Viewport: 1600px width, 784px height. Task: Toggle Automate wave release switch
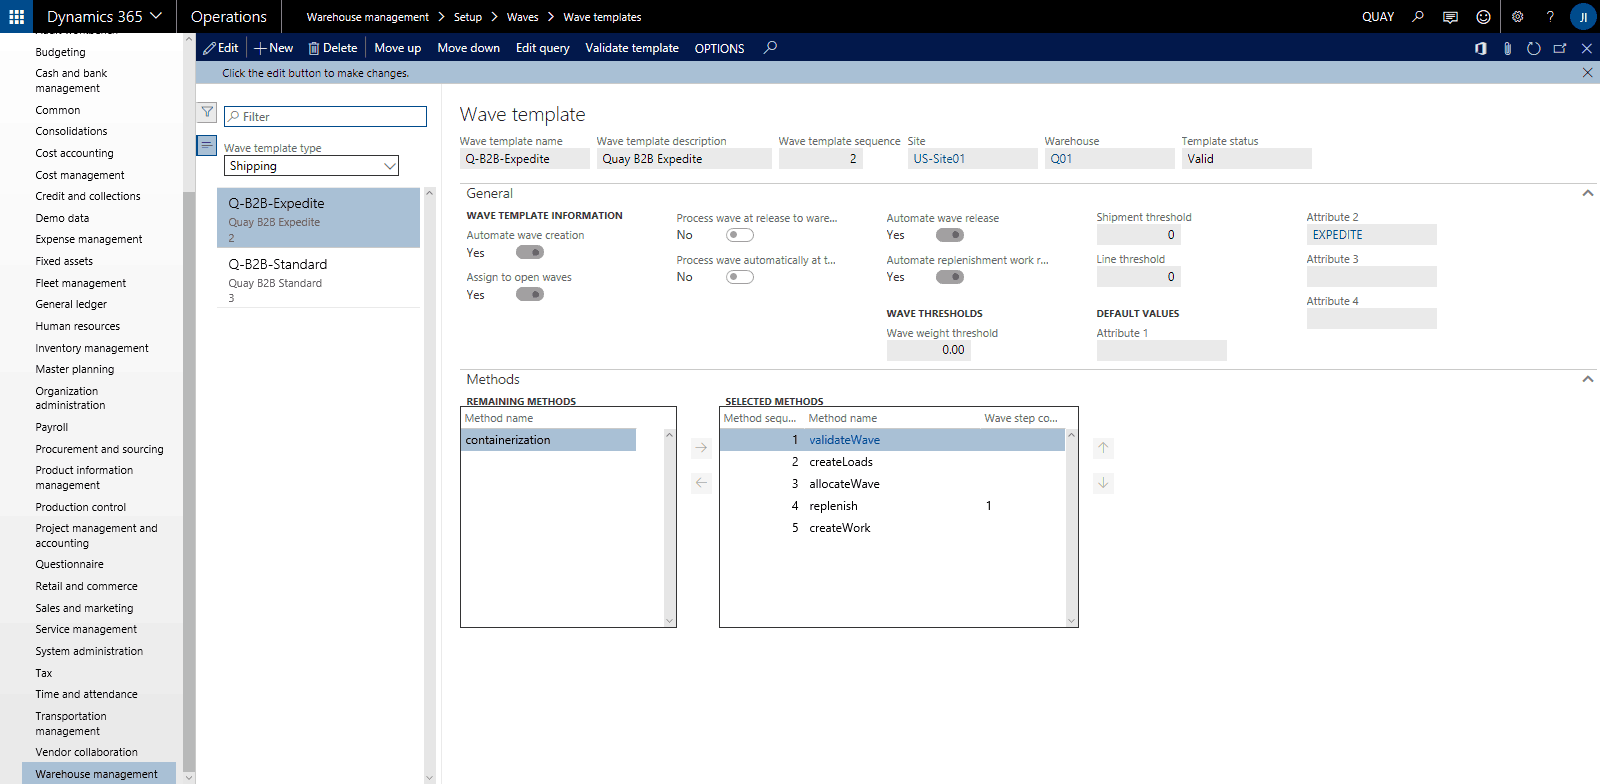click(x=950, y=235)
